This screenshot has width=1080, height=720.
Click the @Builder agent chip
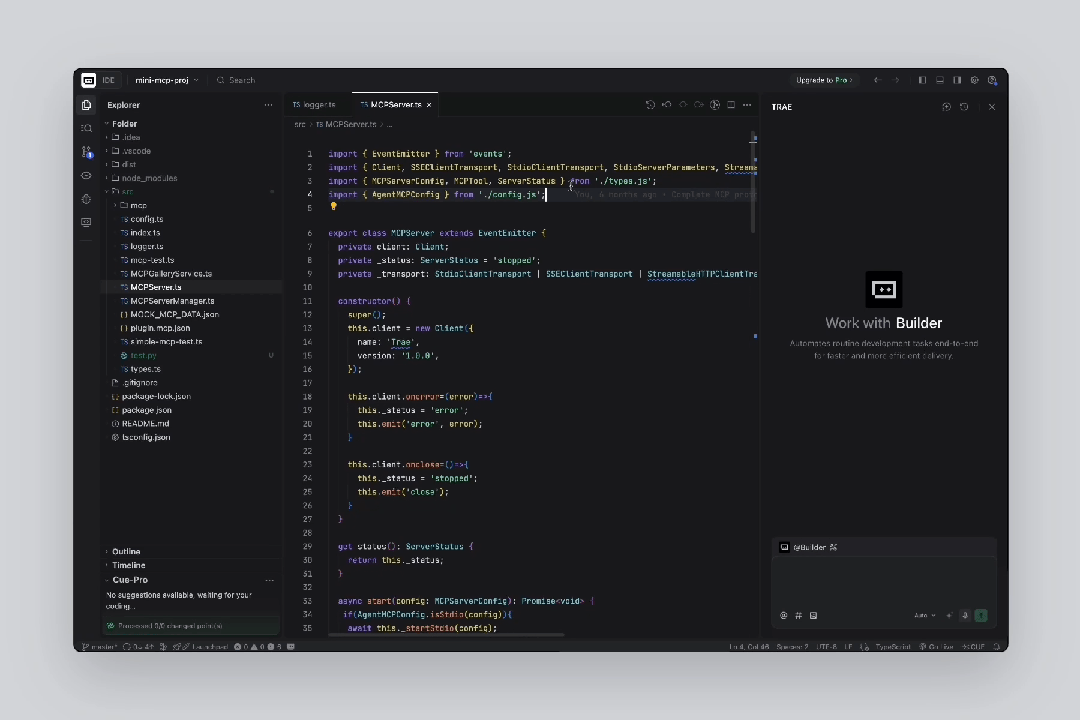point(808,548)
